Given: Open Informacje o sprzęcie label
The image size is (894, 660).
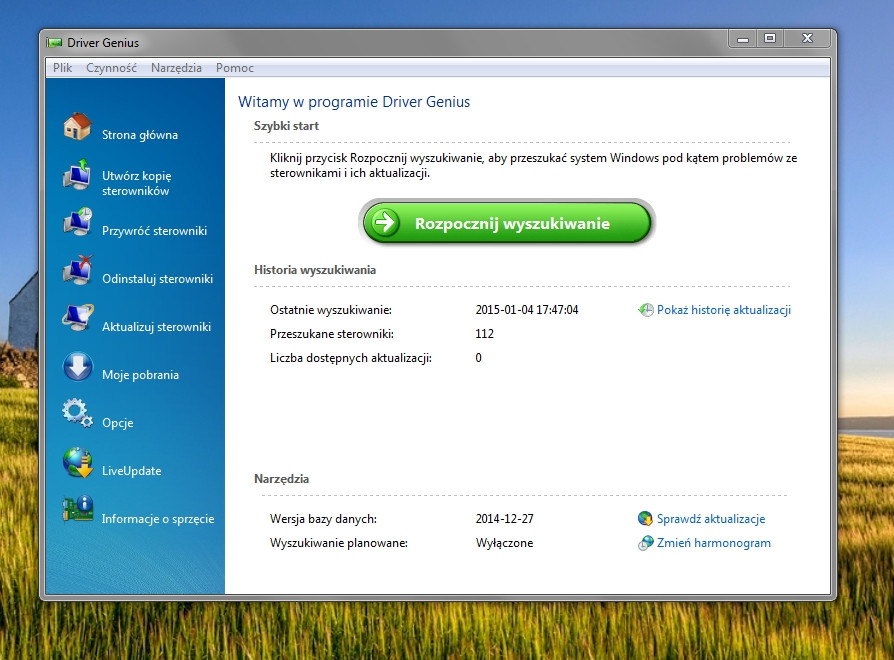Looking at the screenshot, I should point(158,519).
